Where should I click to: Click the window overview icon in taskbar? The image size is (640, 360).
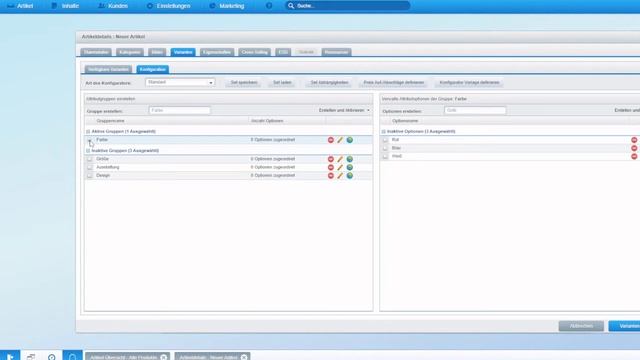tap(31, 356)
